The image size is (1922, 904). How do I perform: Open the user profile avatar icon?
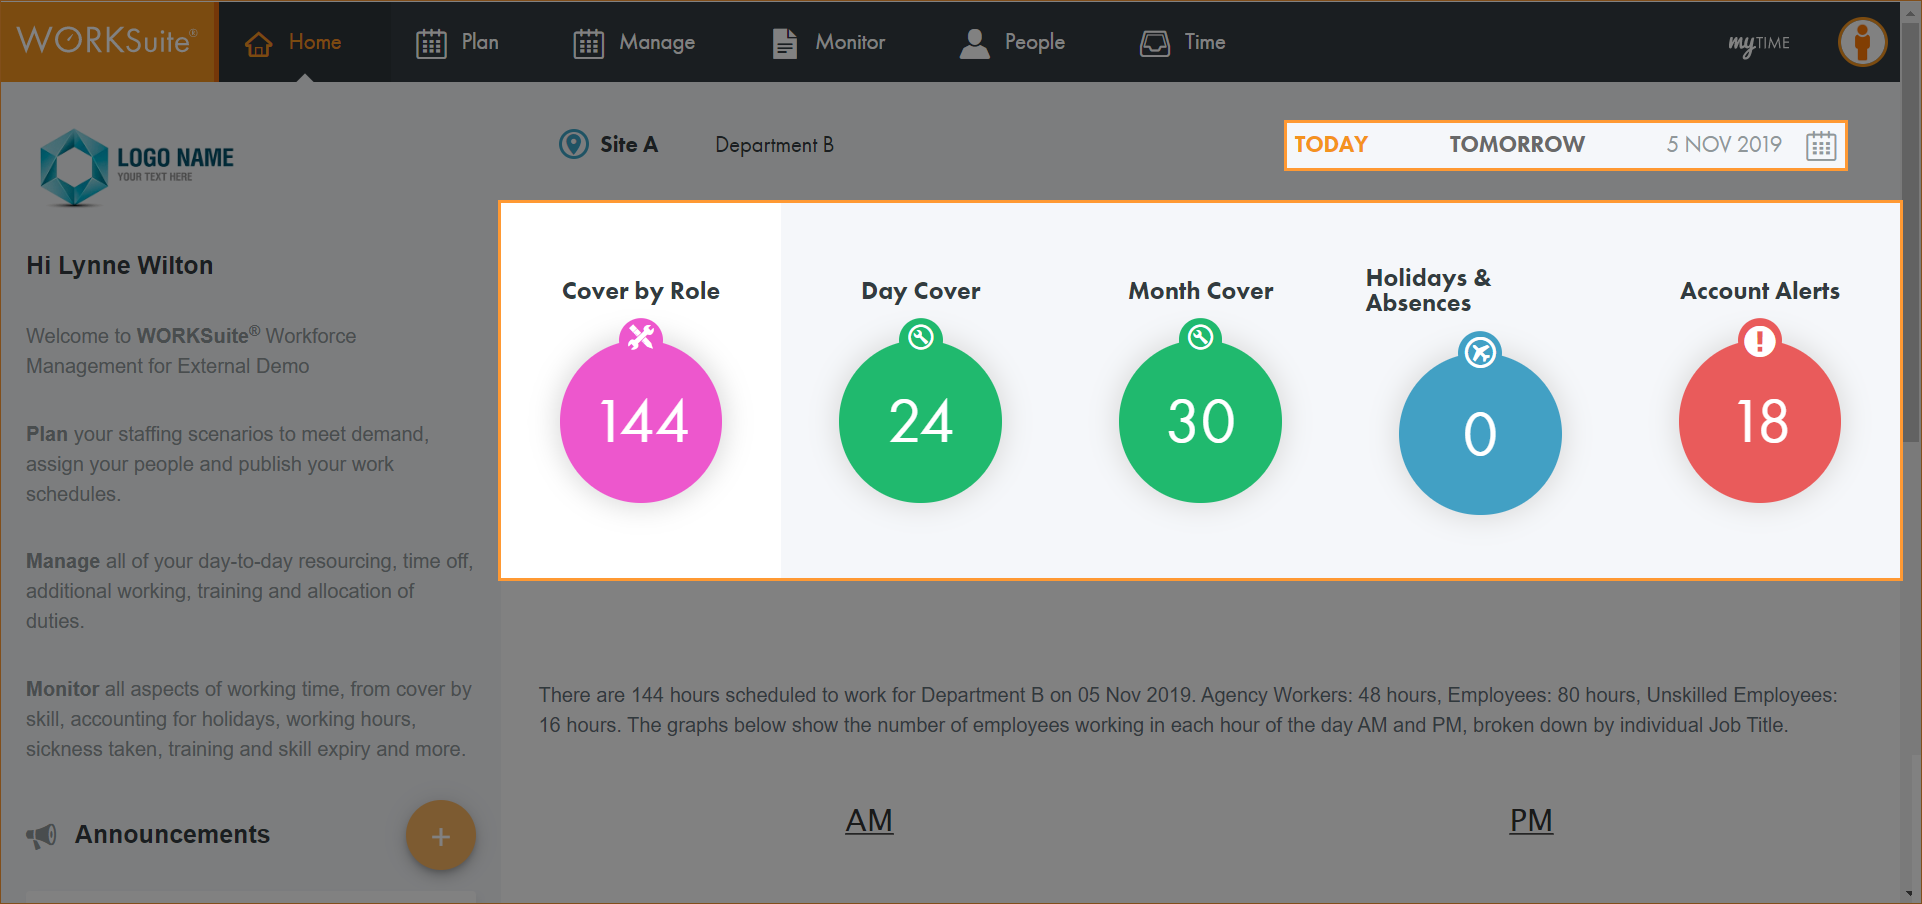click(1862, 43)
